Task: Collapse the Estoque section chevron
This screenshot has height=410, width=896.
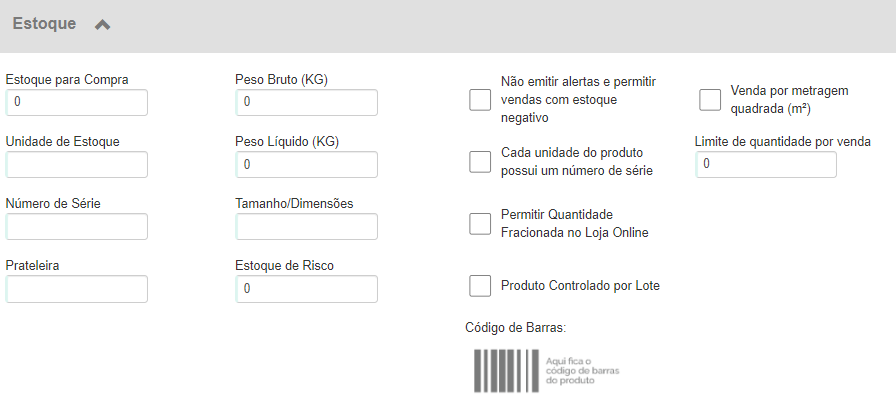Action: [x=102, y=25]
